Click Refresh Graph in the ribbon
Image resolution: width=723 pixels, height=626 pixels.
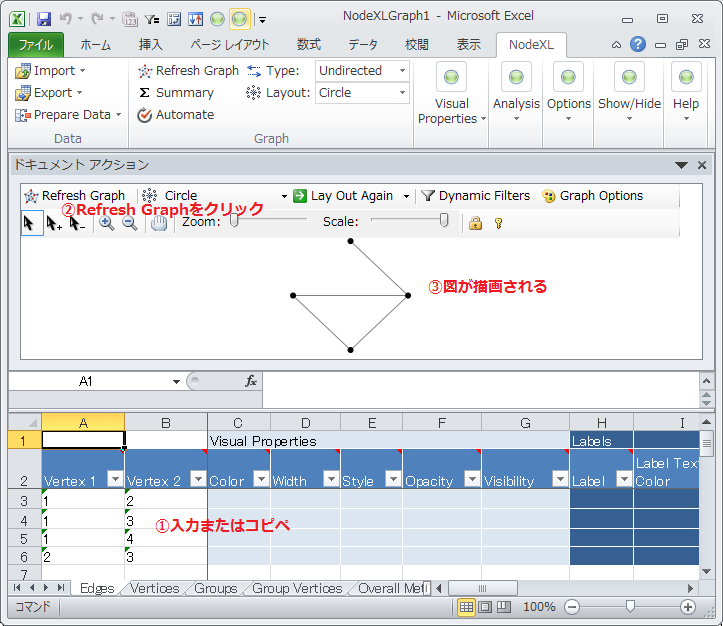[x=188, y=71]
